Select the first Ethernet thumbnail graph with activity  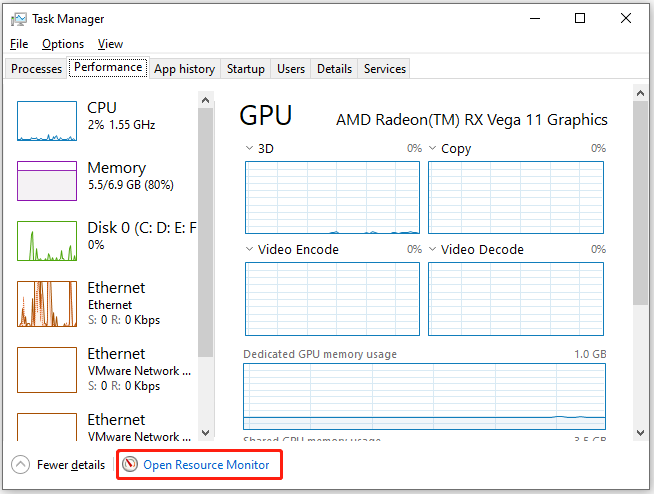[x=47, y=304]
